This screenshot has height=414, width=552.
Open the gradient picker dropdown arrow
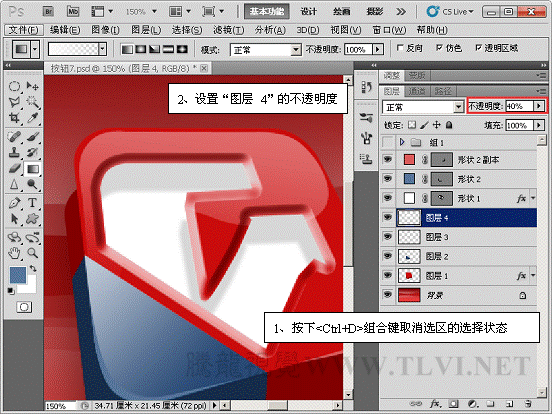click(102, 49)
